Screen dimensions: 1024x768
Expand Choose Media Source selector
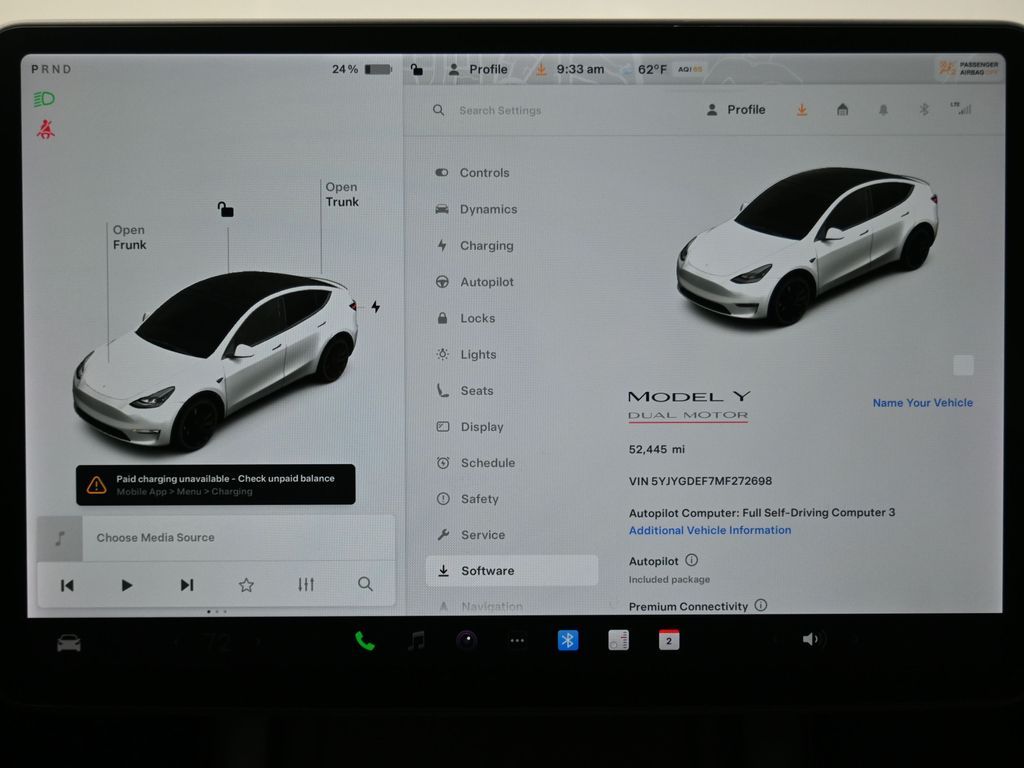[x=155, y=538]
